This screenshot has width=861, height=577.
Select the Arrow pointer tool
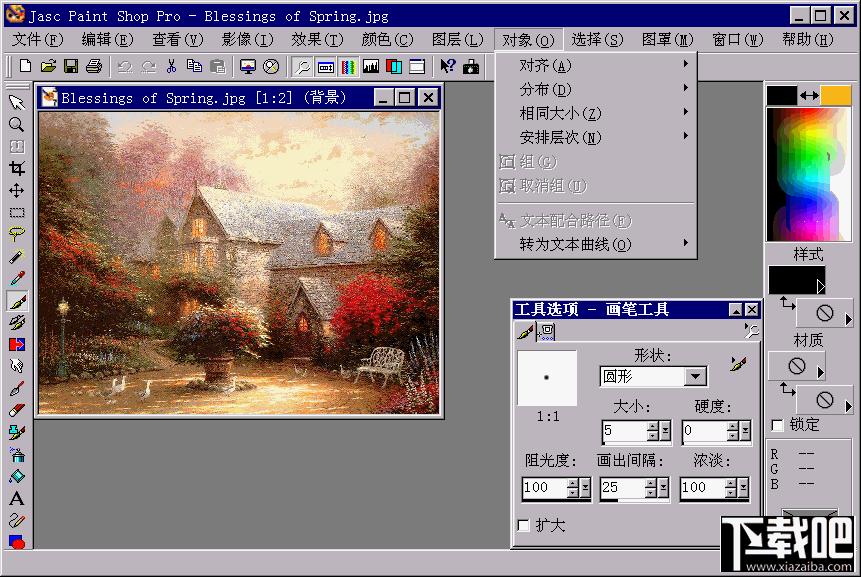click(x=16, y=102)
